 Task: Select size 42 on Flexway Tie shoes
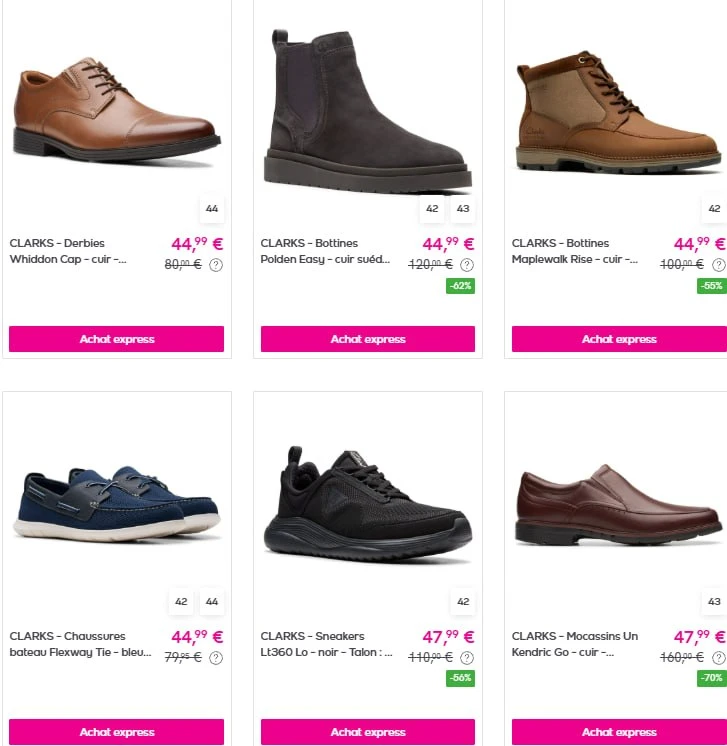coord(181,601)
